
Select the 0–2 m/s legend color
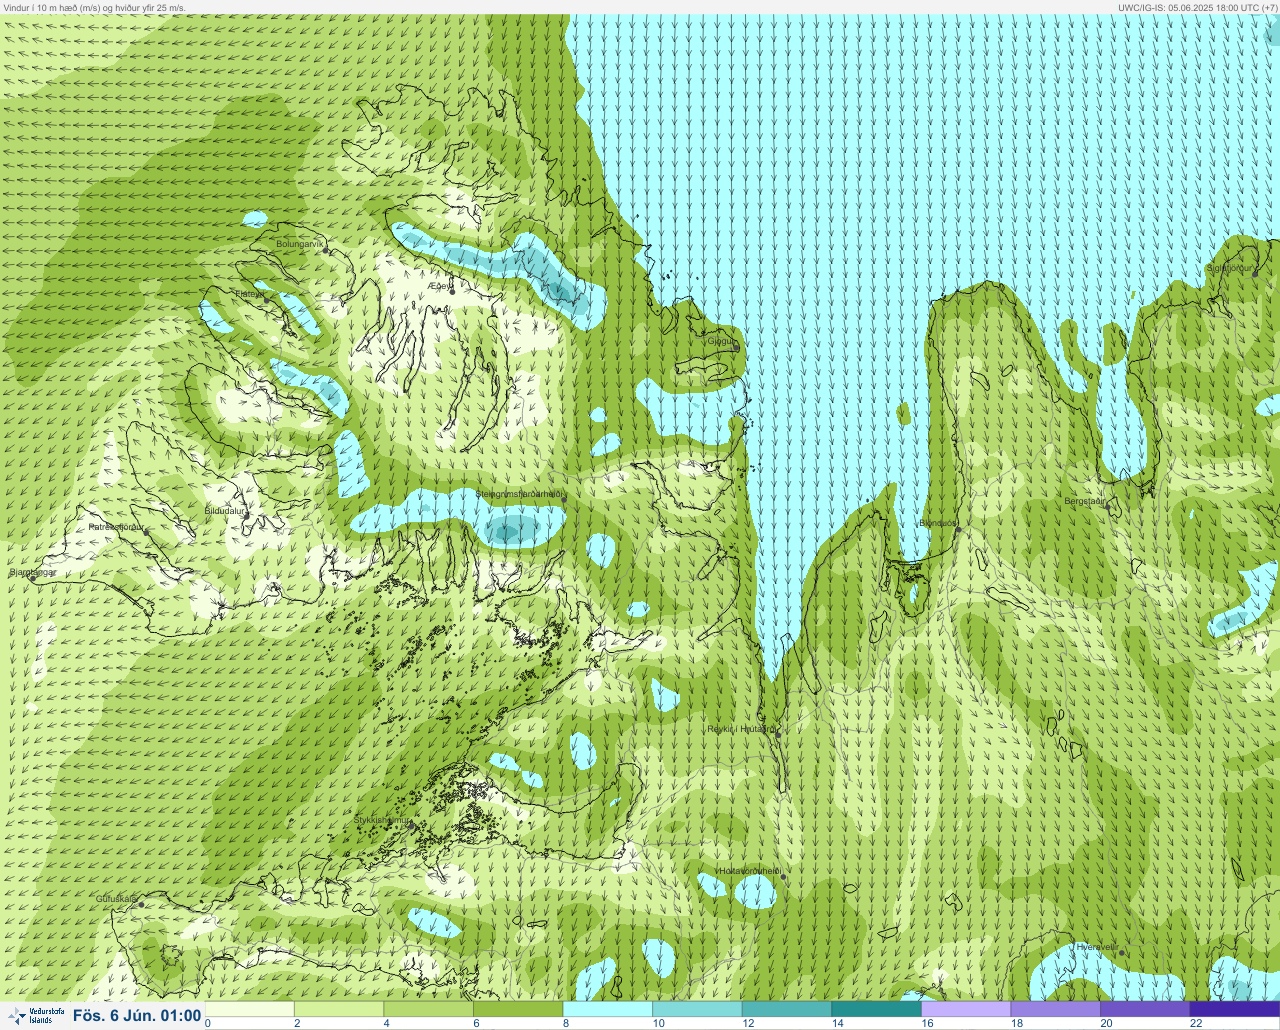249,1009
